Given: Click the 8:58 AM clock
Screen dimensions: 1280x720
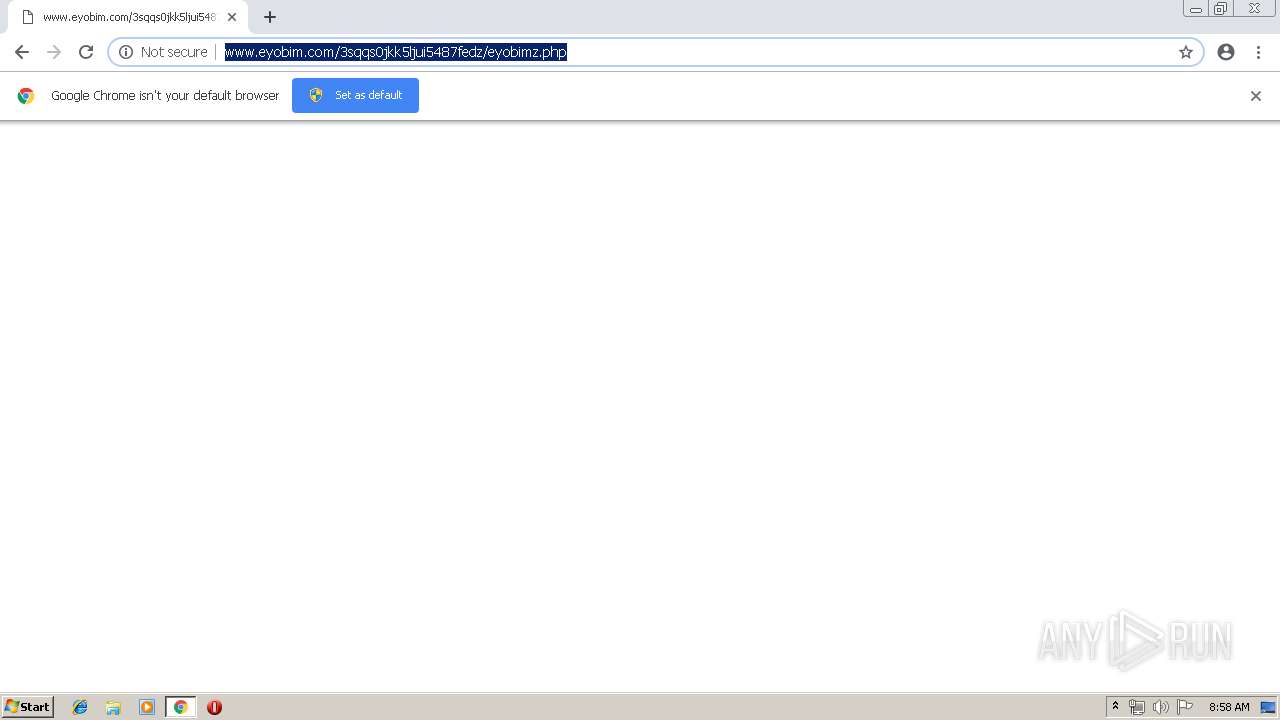Looking at the screenshot, I should tap(1229, 707).
